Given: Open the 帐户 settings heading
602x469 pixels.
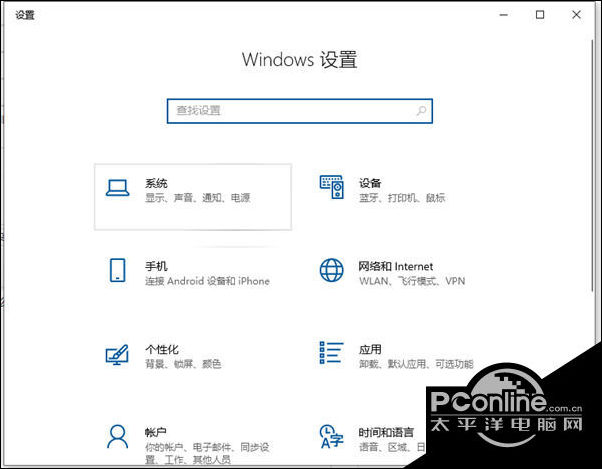Looking at the screenshot, I should (155, 432).
